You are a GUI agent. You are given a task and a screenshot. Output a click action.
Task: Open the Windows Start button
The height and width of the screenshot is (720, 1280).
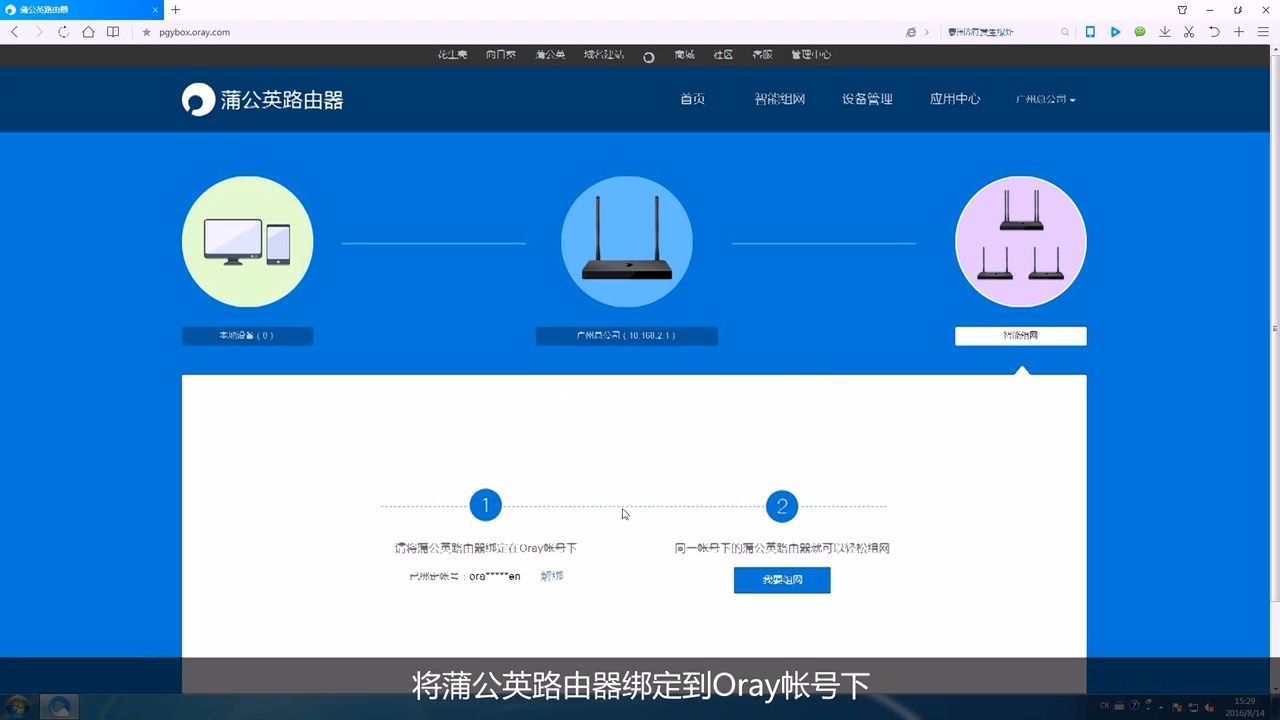coord(17,706)
